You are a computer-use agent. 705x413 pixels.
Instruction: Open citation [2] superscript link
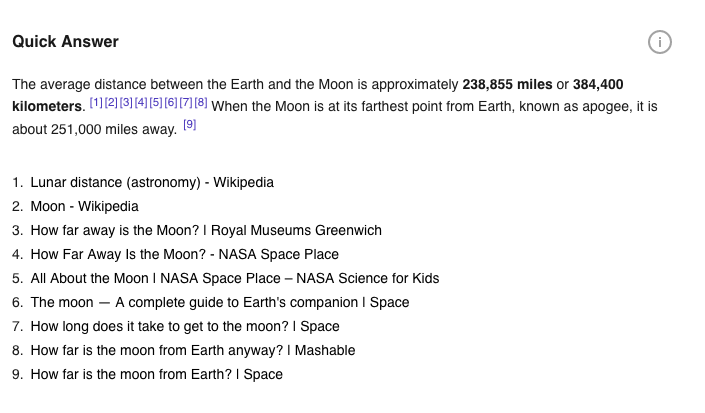[x=111, y=103]
